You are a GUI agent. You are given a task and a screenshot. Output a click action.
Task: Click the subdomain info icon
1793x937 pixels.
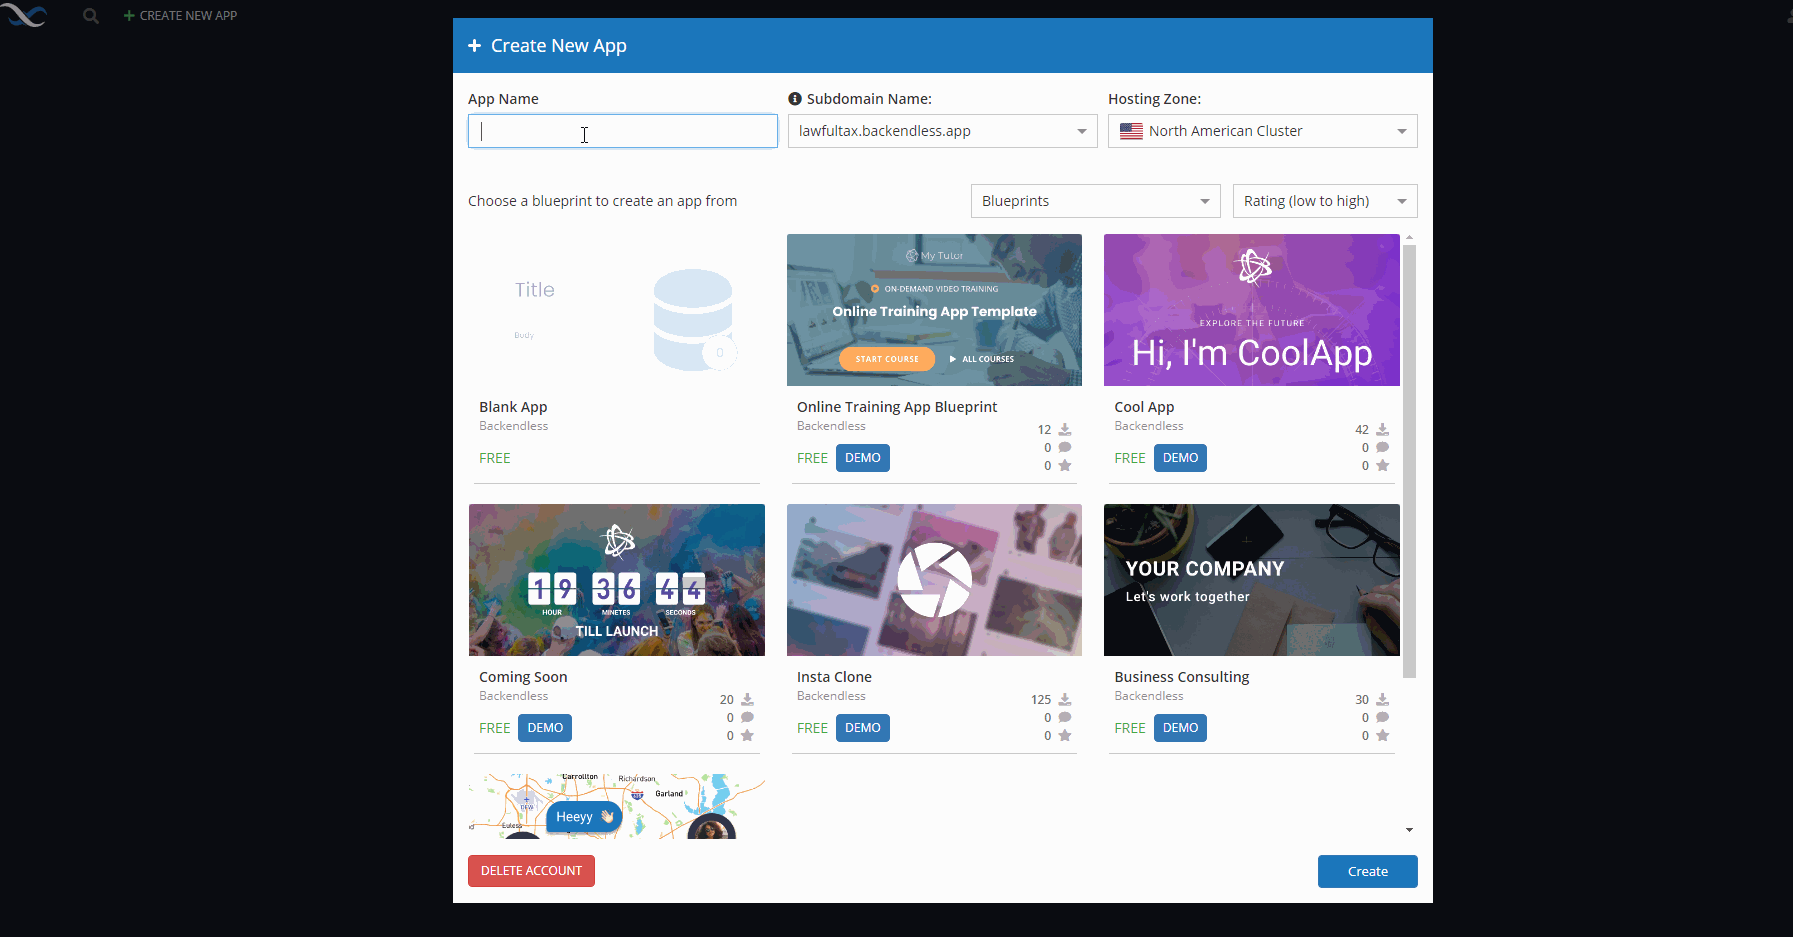(795, 99)
